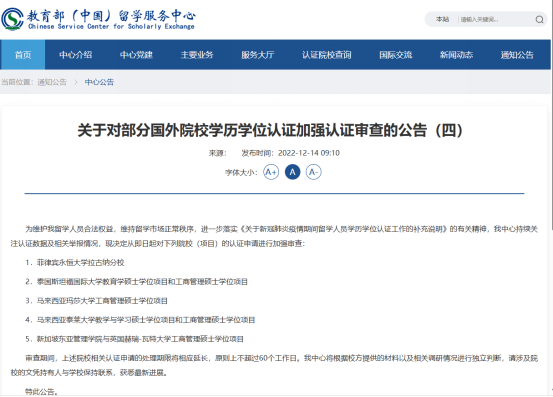Reset font size with middle A button
Image resolution: width=553 pixels, height=397 pixels.
(292, 172)
